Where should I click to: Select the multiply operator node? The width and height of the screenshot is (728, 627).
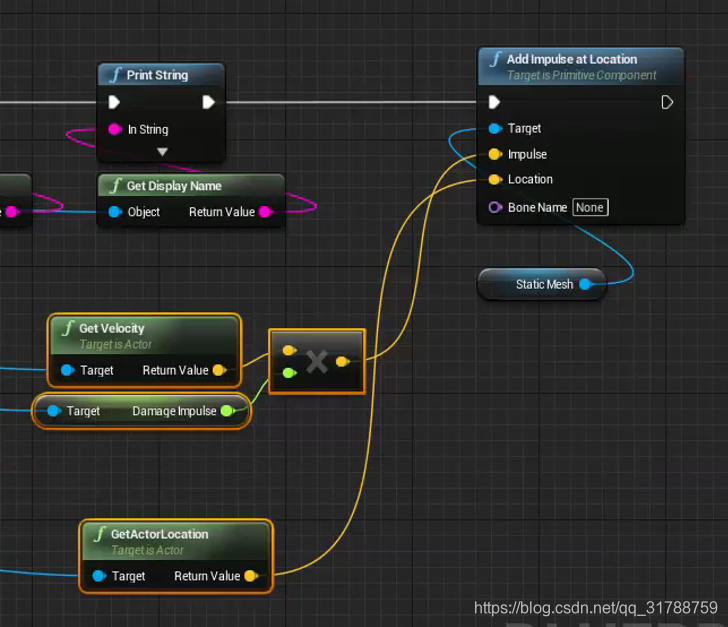[x=317, y=362]
